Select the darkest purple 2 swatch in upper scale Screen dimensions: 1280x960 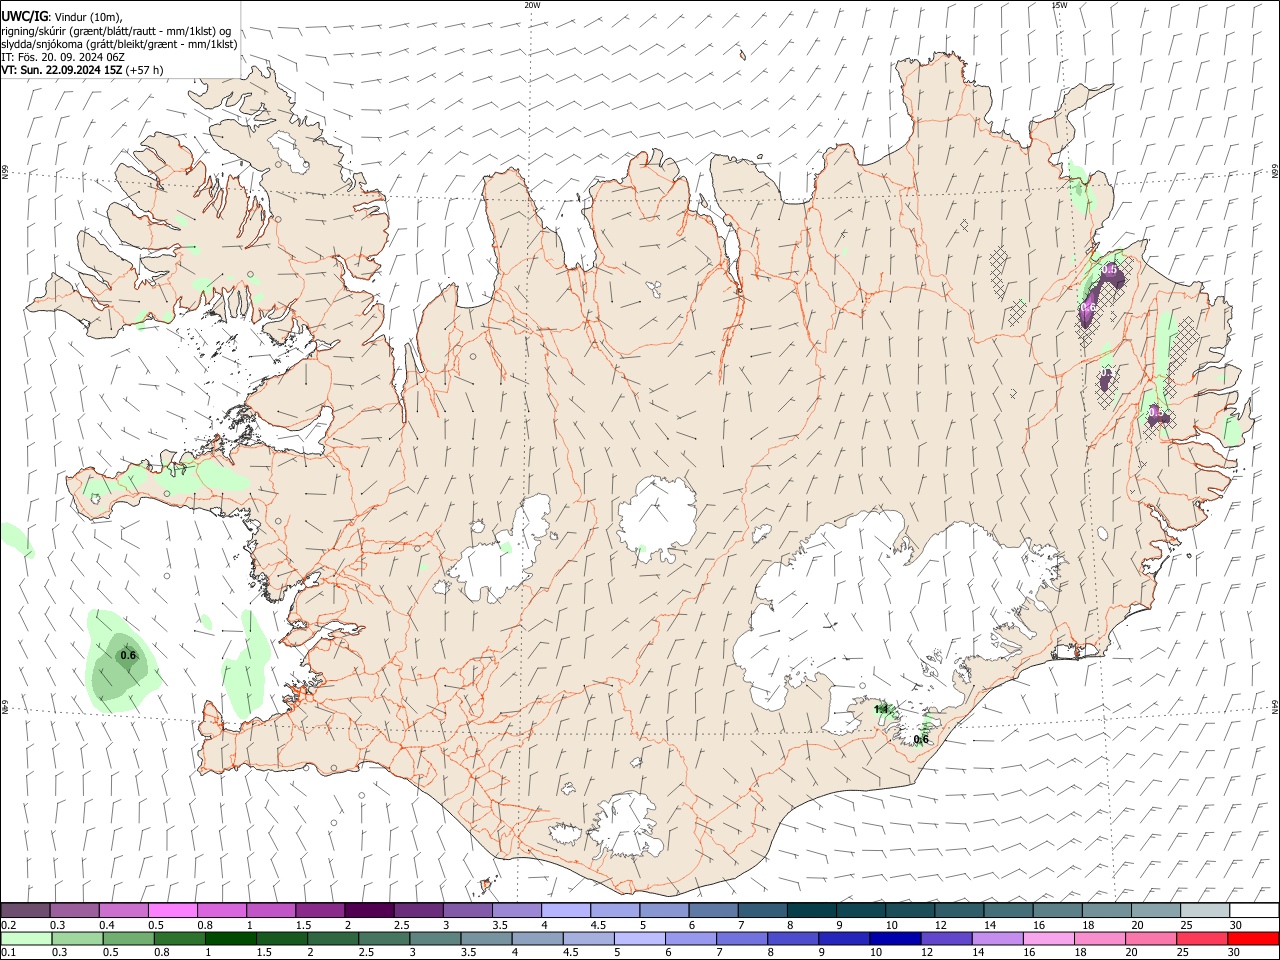369,911
